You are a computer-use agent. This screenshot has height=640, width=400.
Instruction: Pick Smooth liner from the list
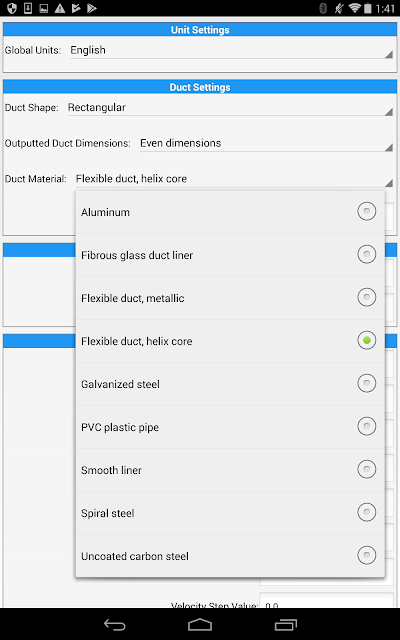(230, 470)
